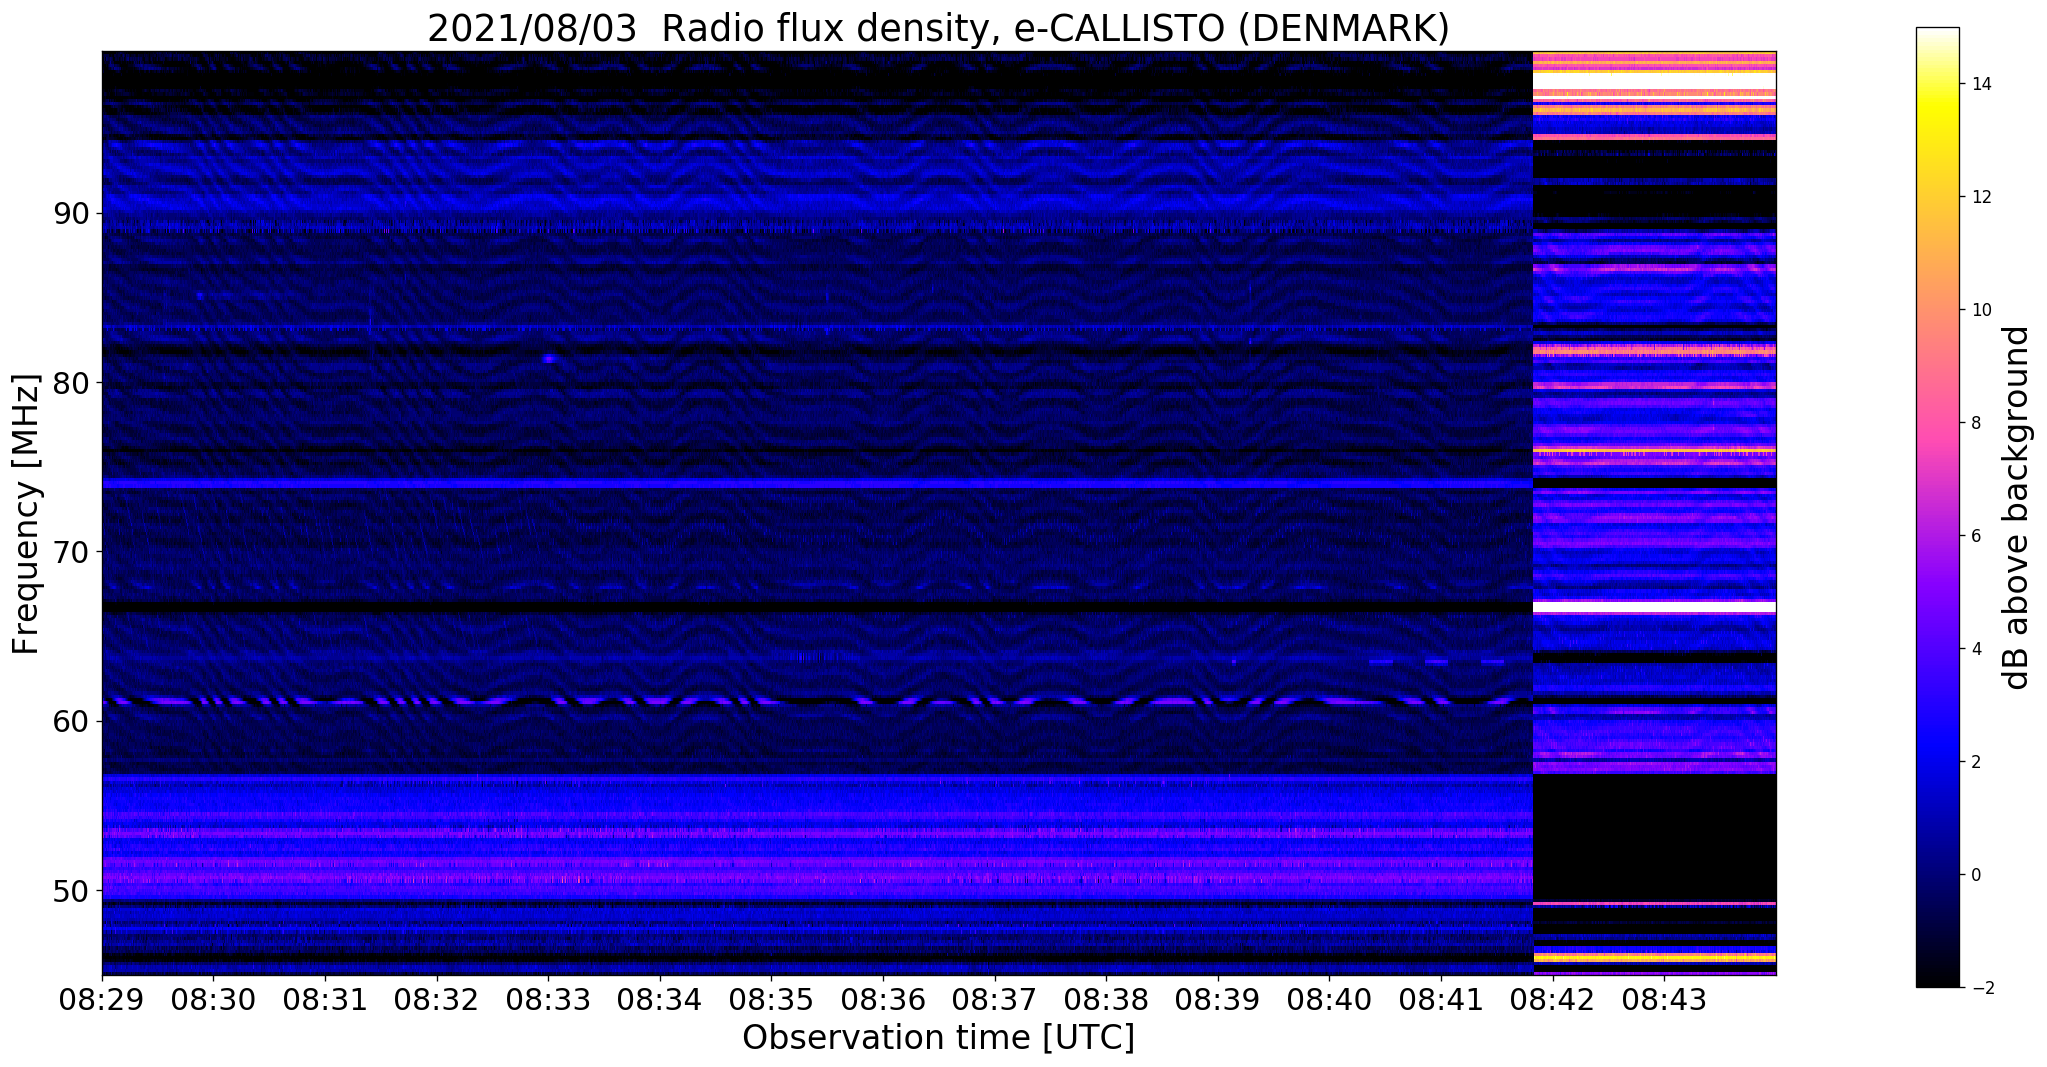Click the colorbar tick label 14
Image resolution: width=2047 pixels, height=1067 pixels.
[1980, 84]
